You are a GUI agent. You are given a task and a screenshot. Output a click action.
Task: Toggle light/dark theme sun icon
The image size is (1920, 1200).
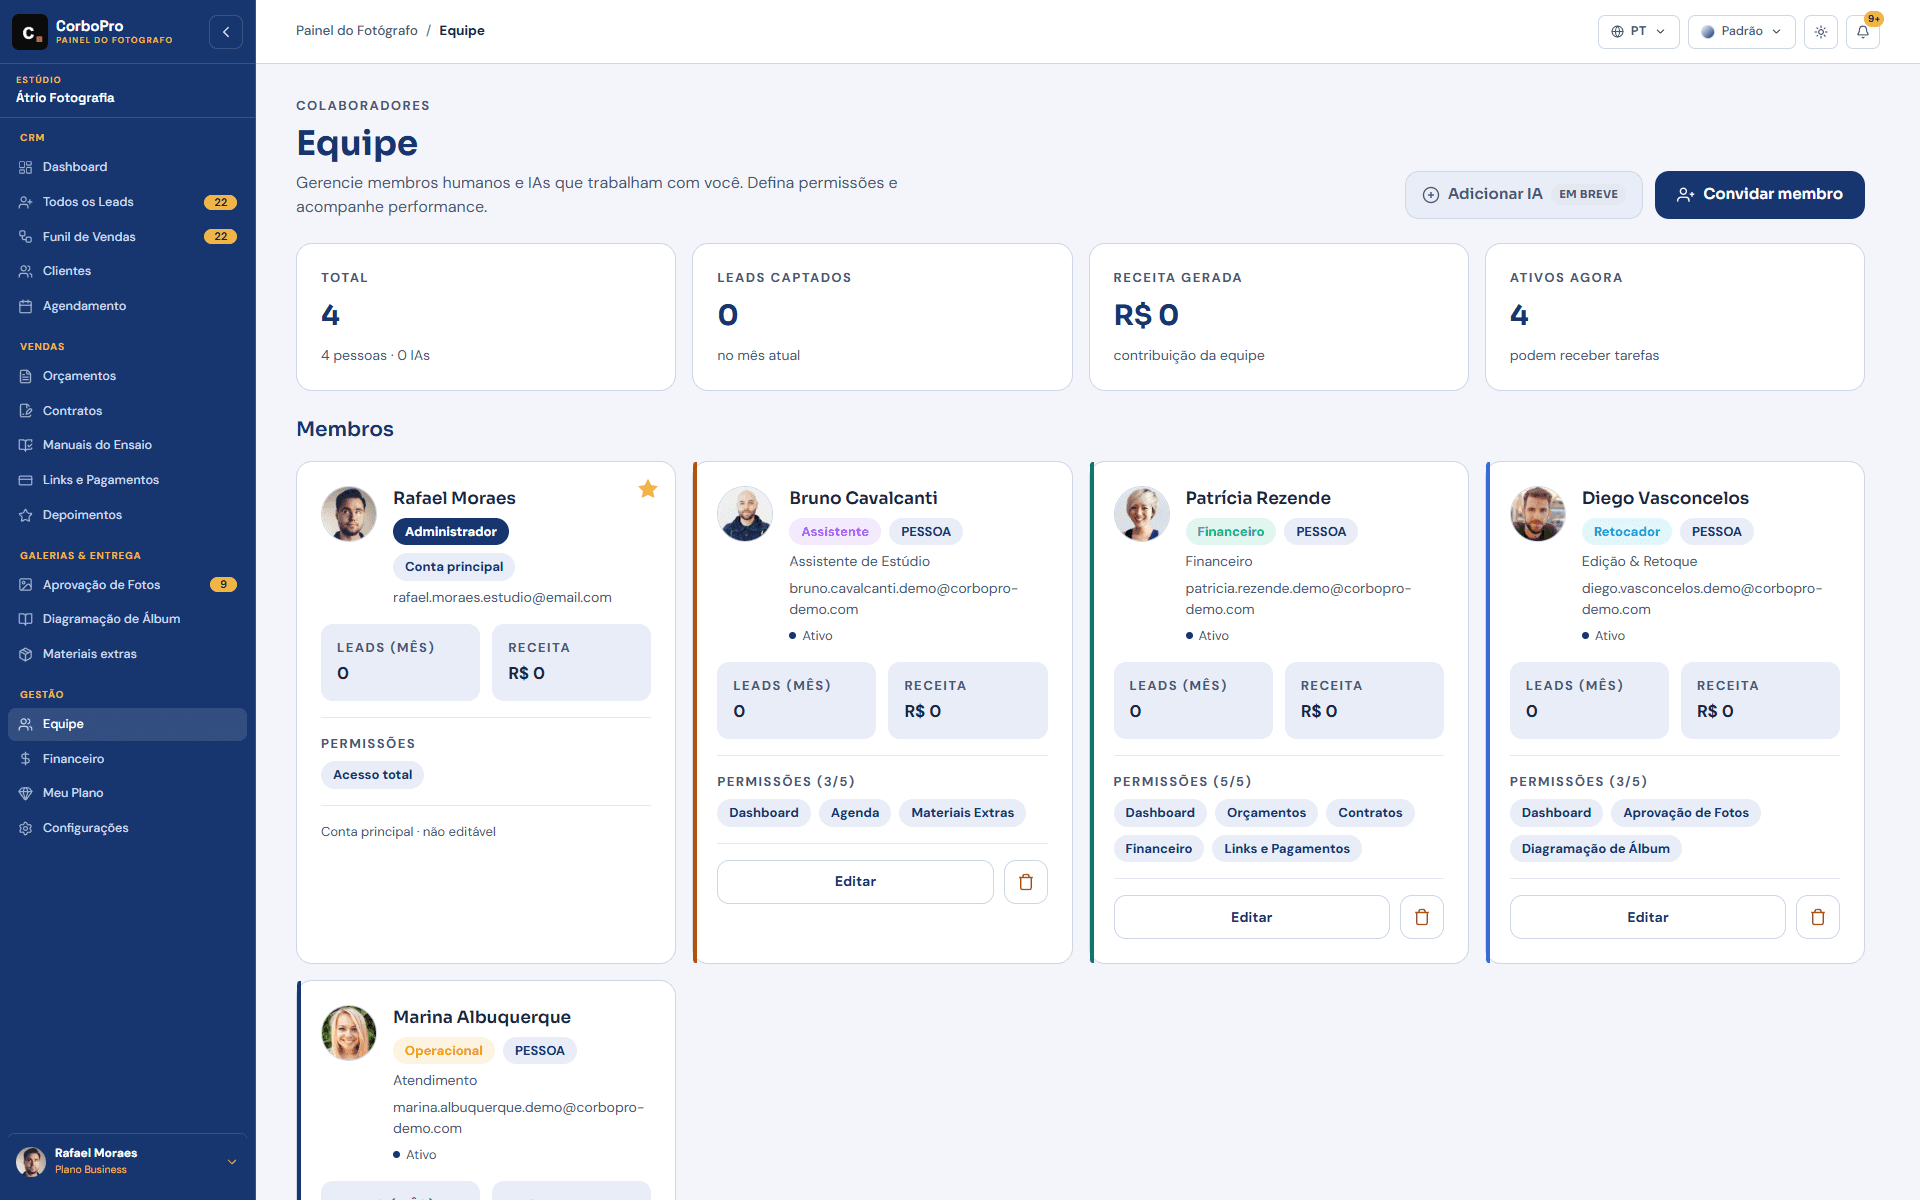[x=1821, y=32]
